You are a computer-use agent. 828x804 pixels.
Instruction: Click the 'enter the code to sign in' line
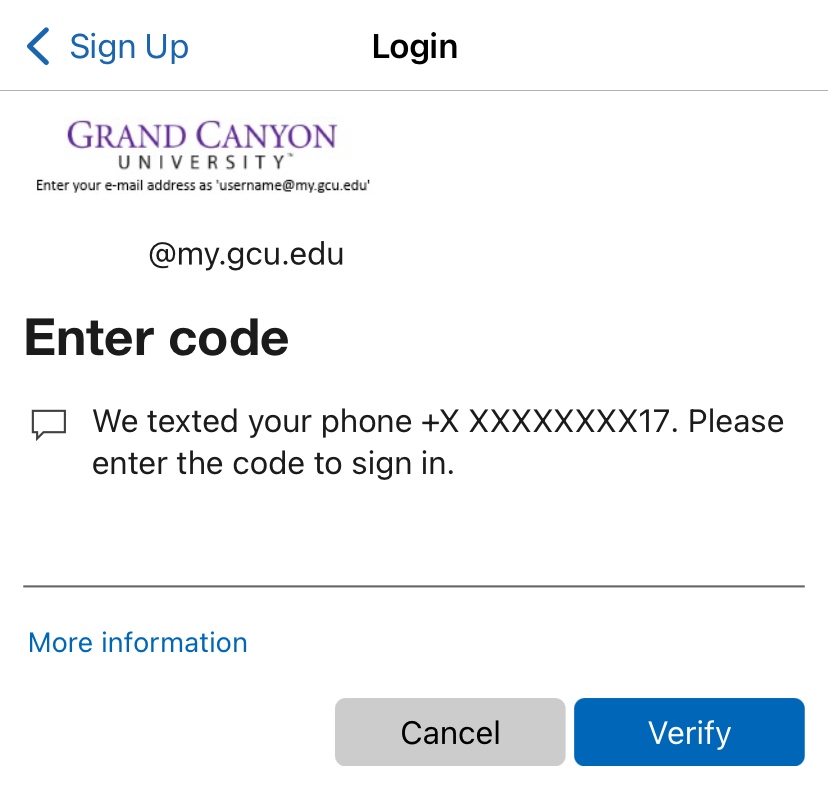point(273,464)
